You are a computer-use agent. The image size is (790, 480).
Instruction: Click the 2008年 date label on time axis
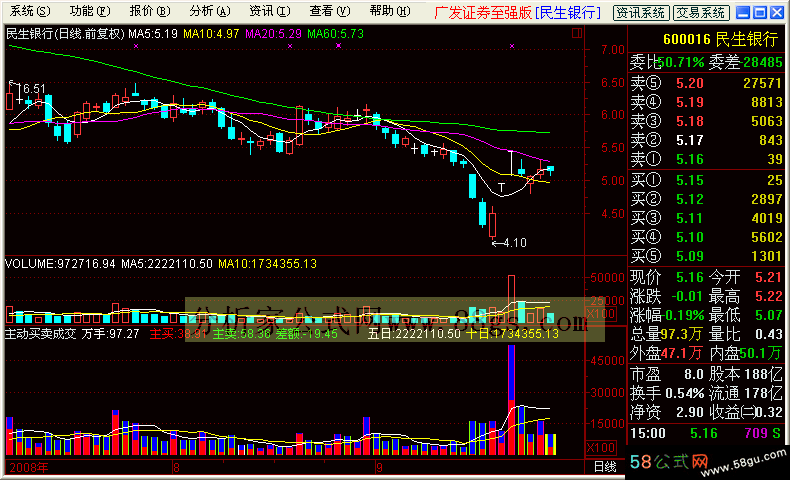pyautogui.click(x=28, y=467)
